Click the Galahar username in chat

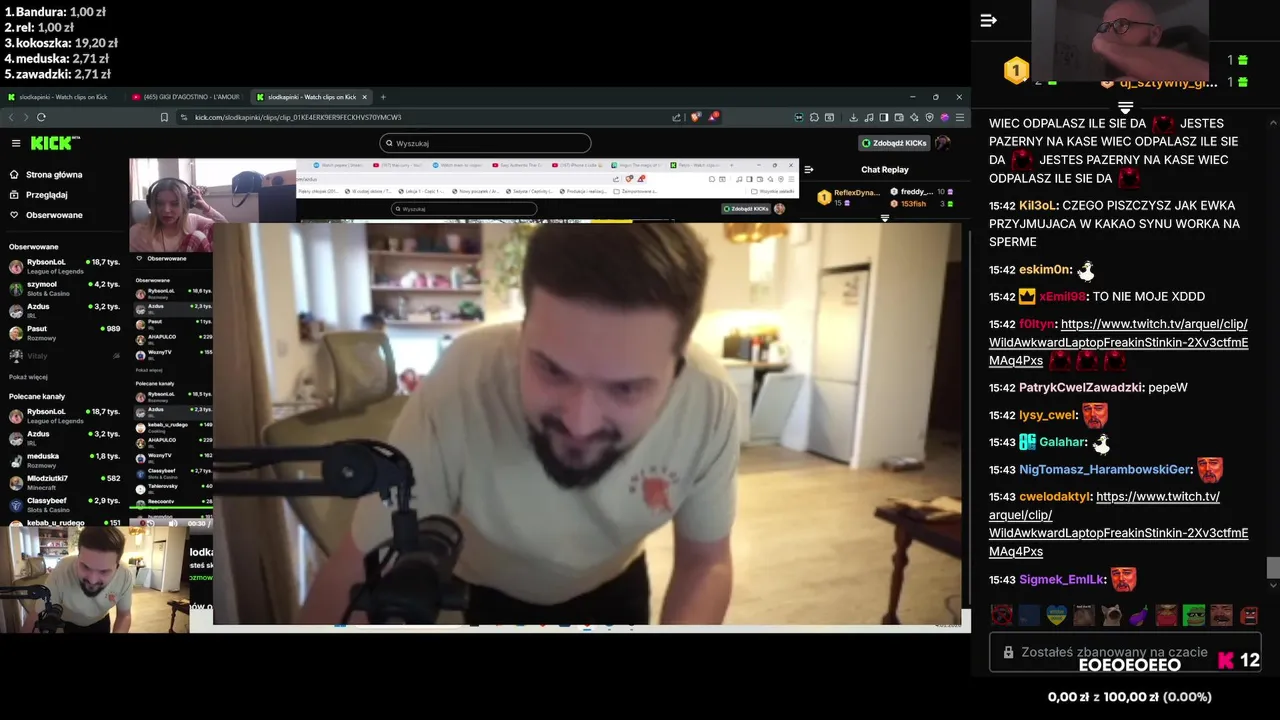pos(1062,442)
